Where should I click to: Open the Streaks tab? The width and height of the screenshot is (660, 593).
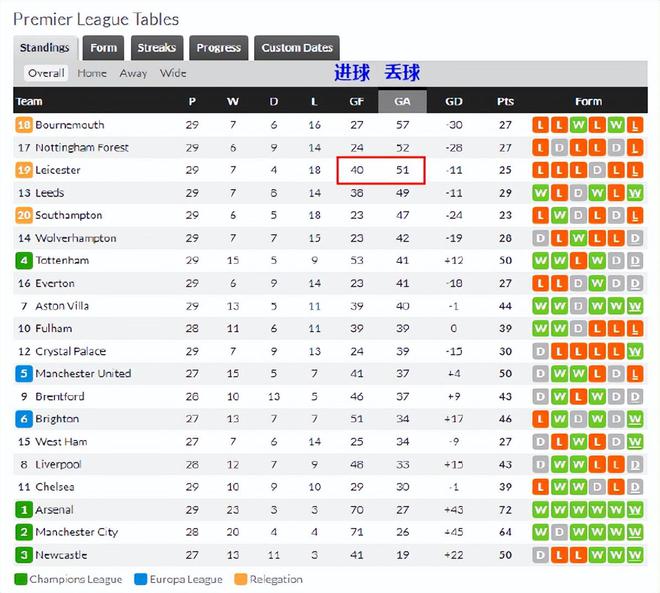(x=156, y=48)
